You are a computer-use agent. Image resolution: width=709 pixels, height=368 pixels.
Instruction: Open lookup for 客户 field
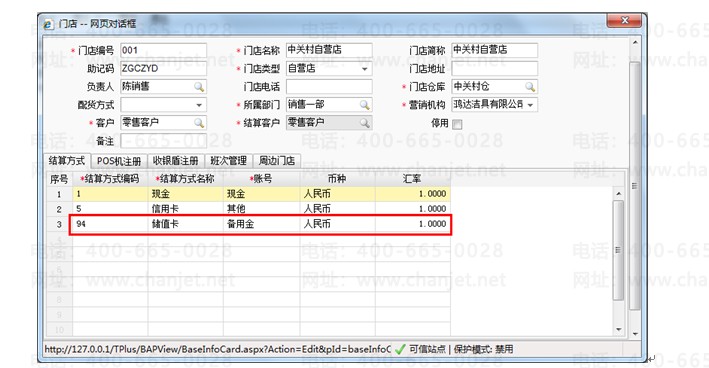point(199,123)
